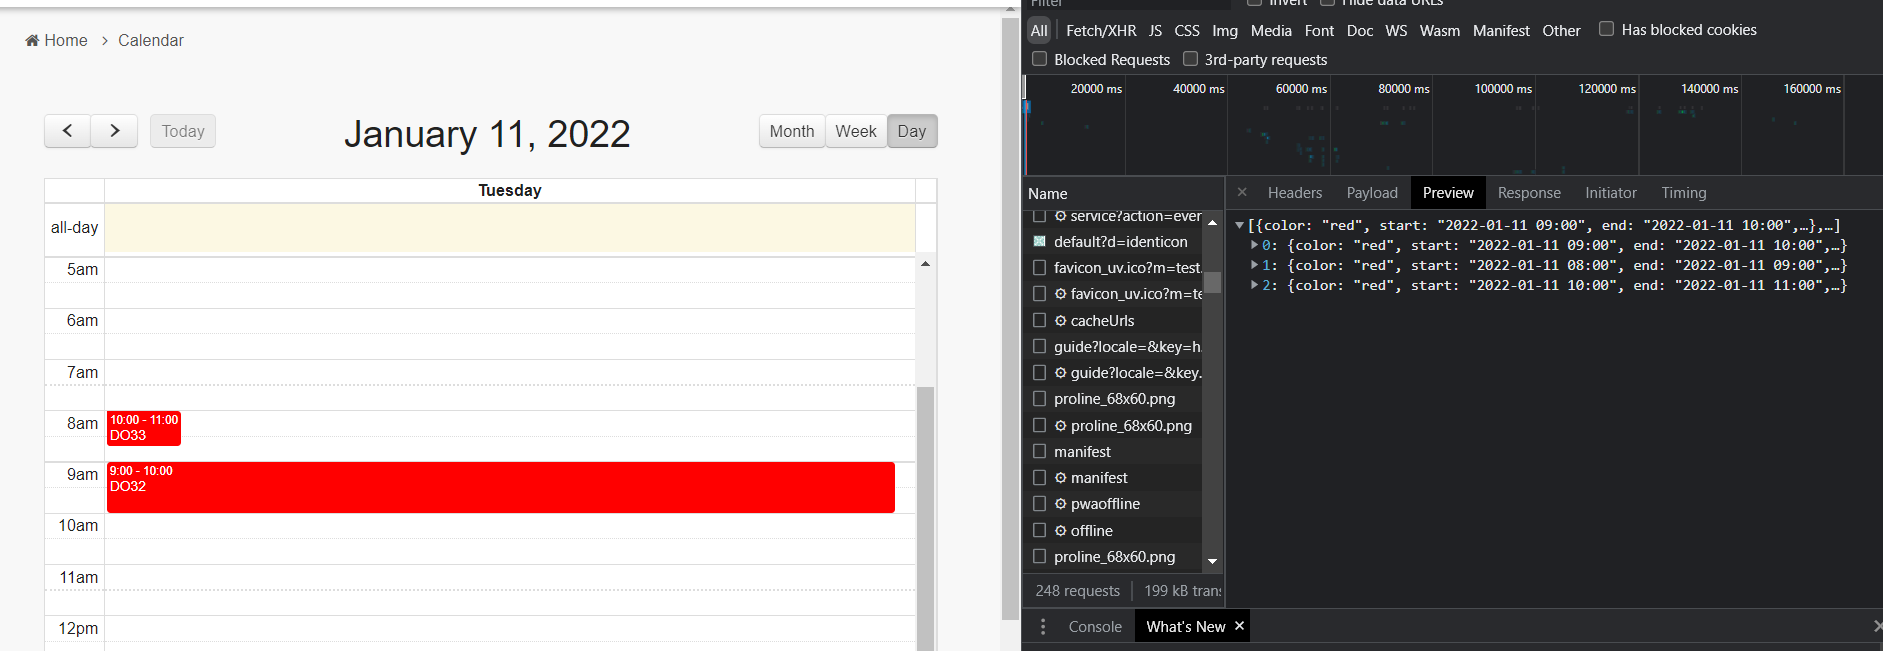This screenshot has width=1883, height=651.
Task: Toggle the 3rd-party requests checkbox
Action: pos(1190,59)
